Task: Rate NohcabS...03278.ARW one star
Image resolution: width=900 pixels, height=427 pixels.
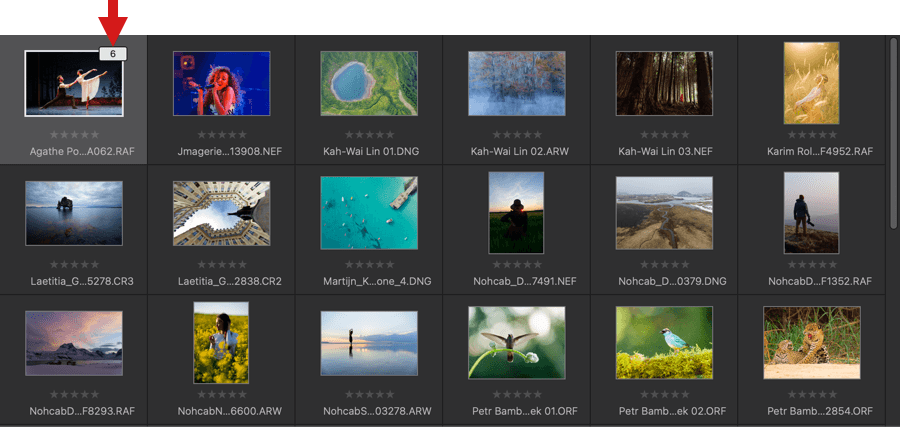Action: click(x=350, y=394)
